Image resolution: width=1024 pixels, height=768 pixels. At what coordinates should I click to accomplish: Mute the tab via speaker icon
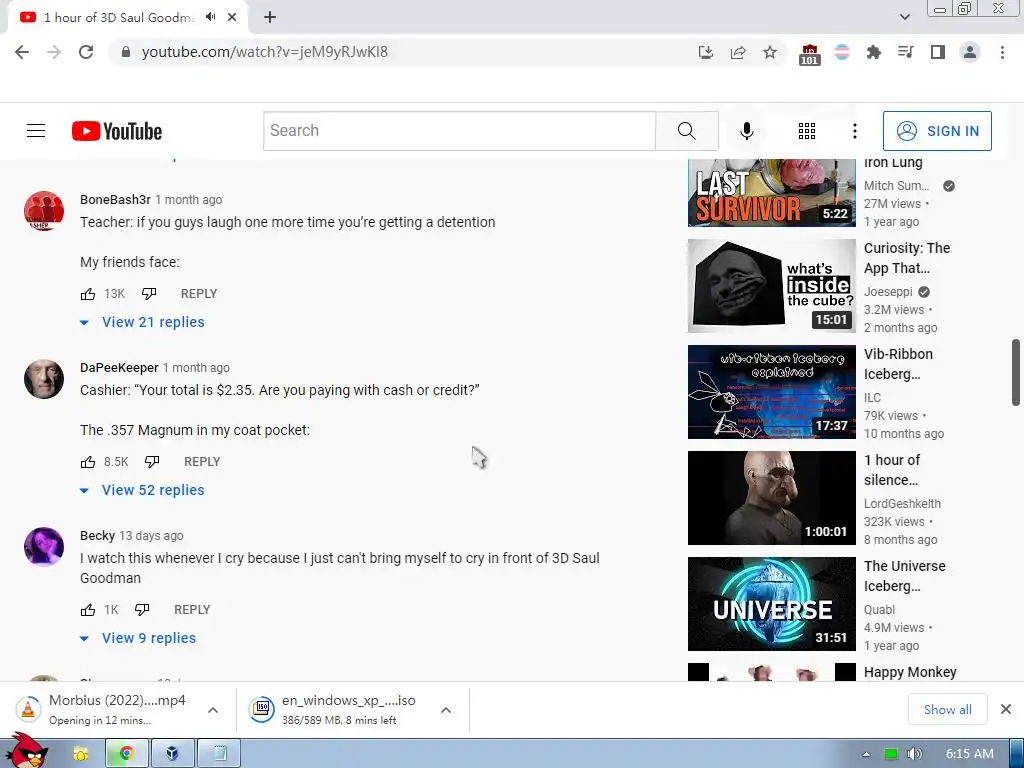click(210, 17)
